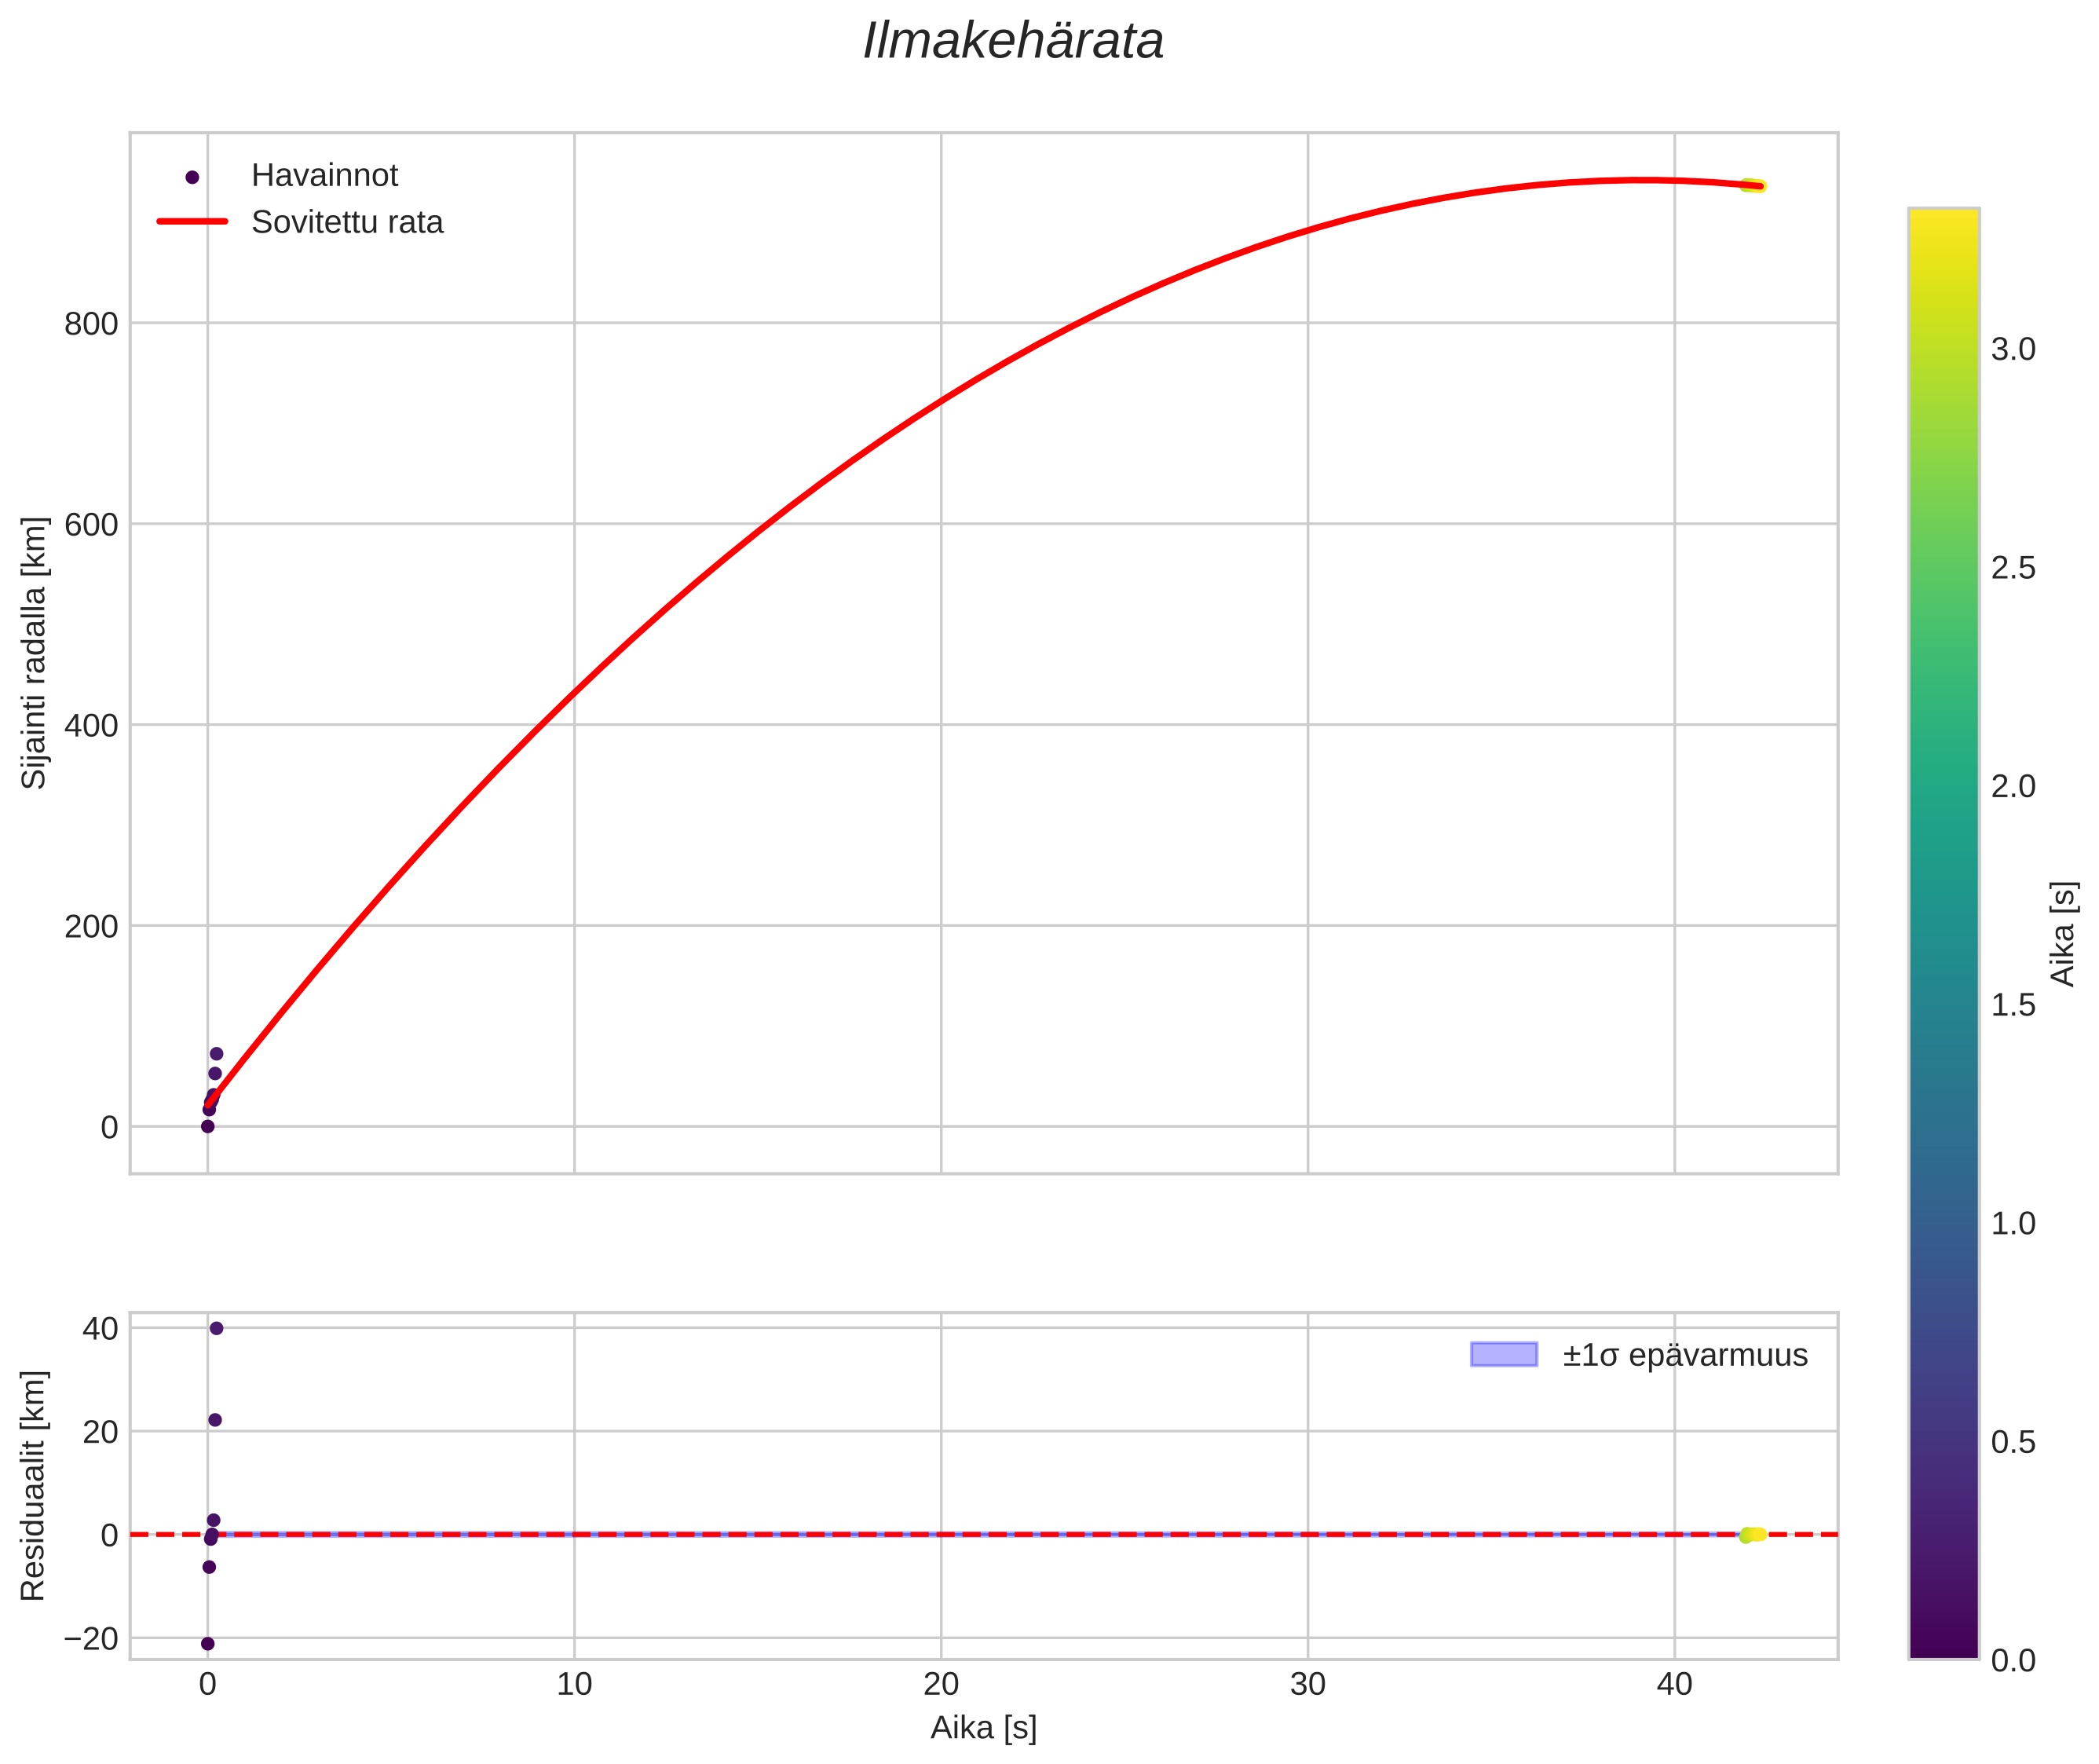The height and width of the screenshot is (1764, 2099).
Task: Click the 'Ilmakehärata' plot title
Action: pos(1013,42)
